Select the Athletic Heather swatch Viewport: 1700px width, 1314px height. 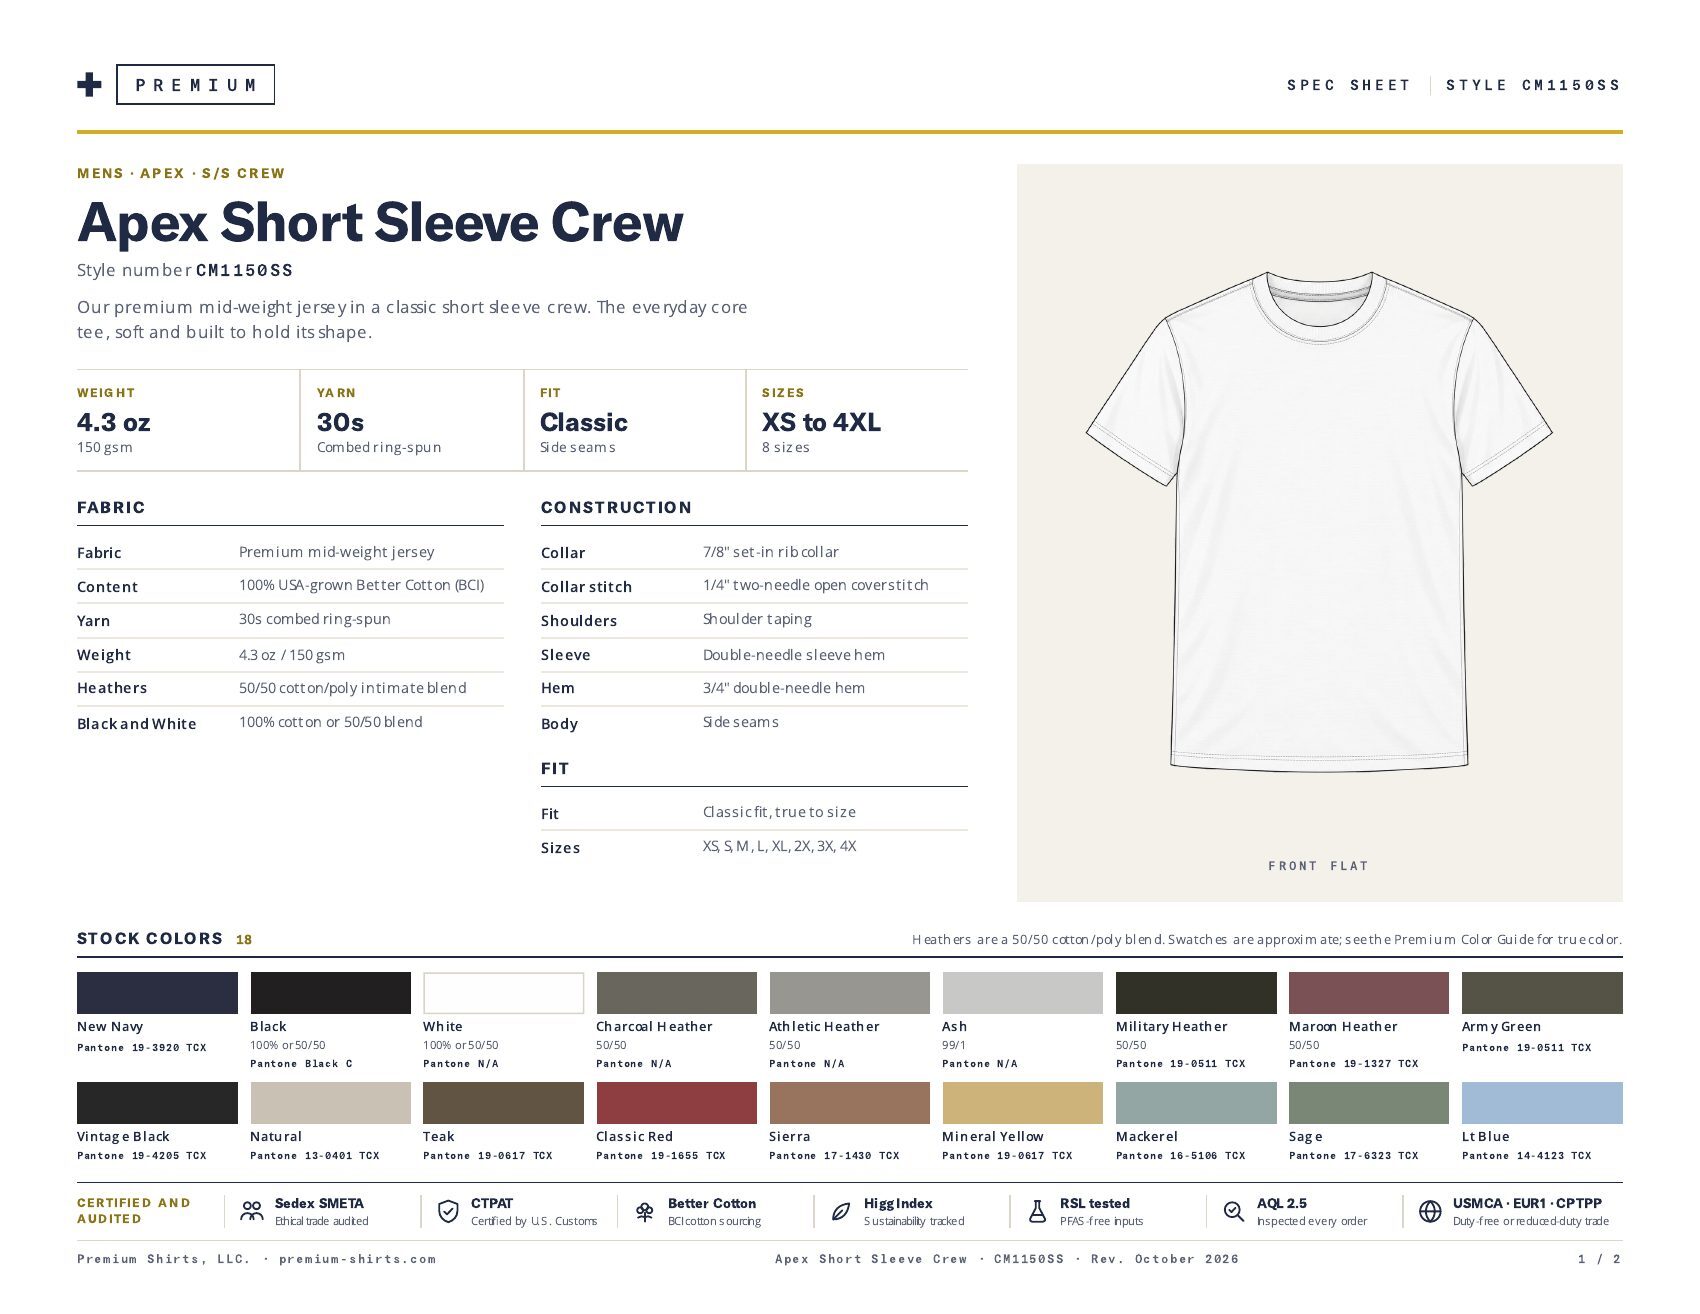[849, 993]
